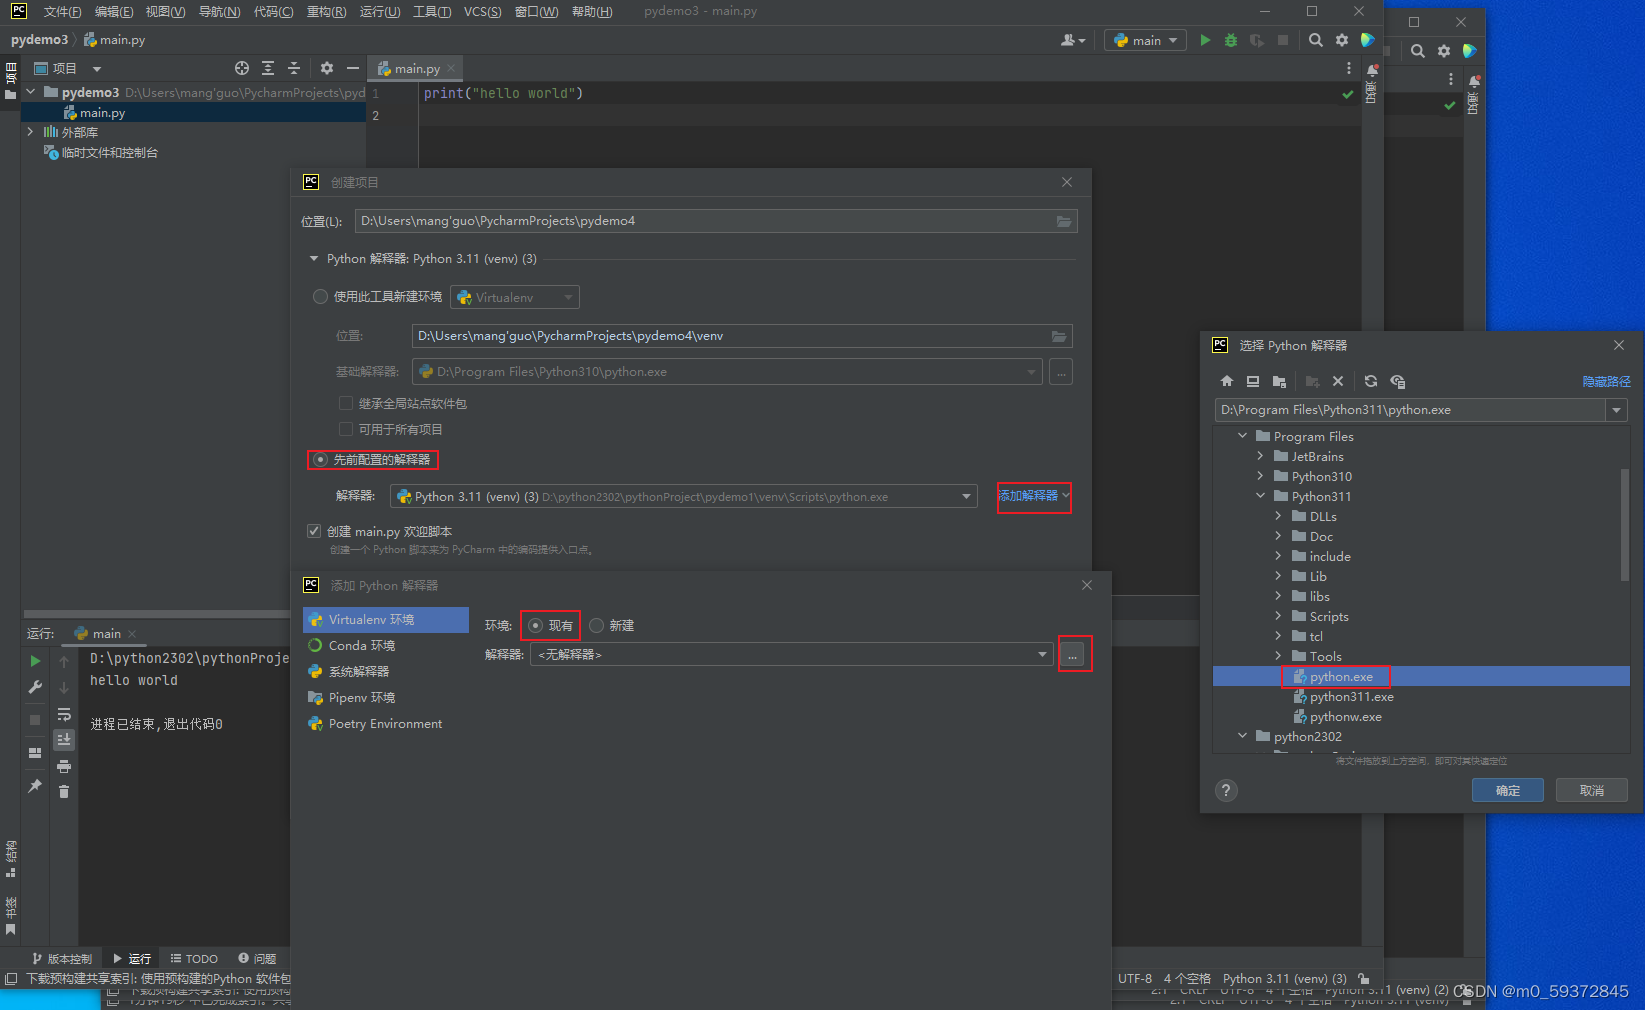Open run configuration wrench in the Run panel
The height and width of the screenshot is (1010, 1645).
tap(35, 687)
